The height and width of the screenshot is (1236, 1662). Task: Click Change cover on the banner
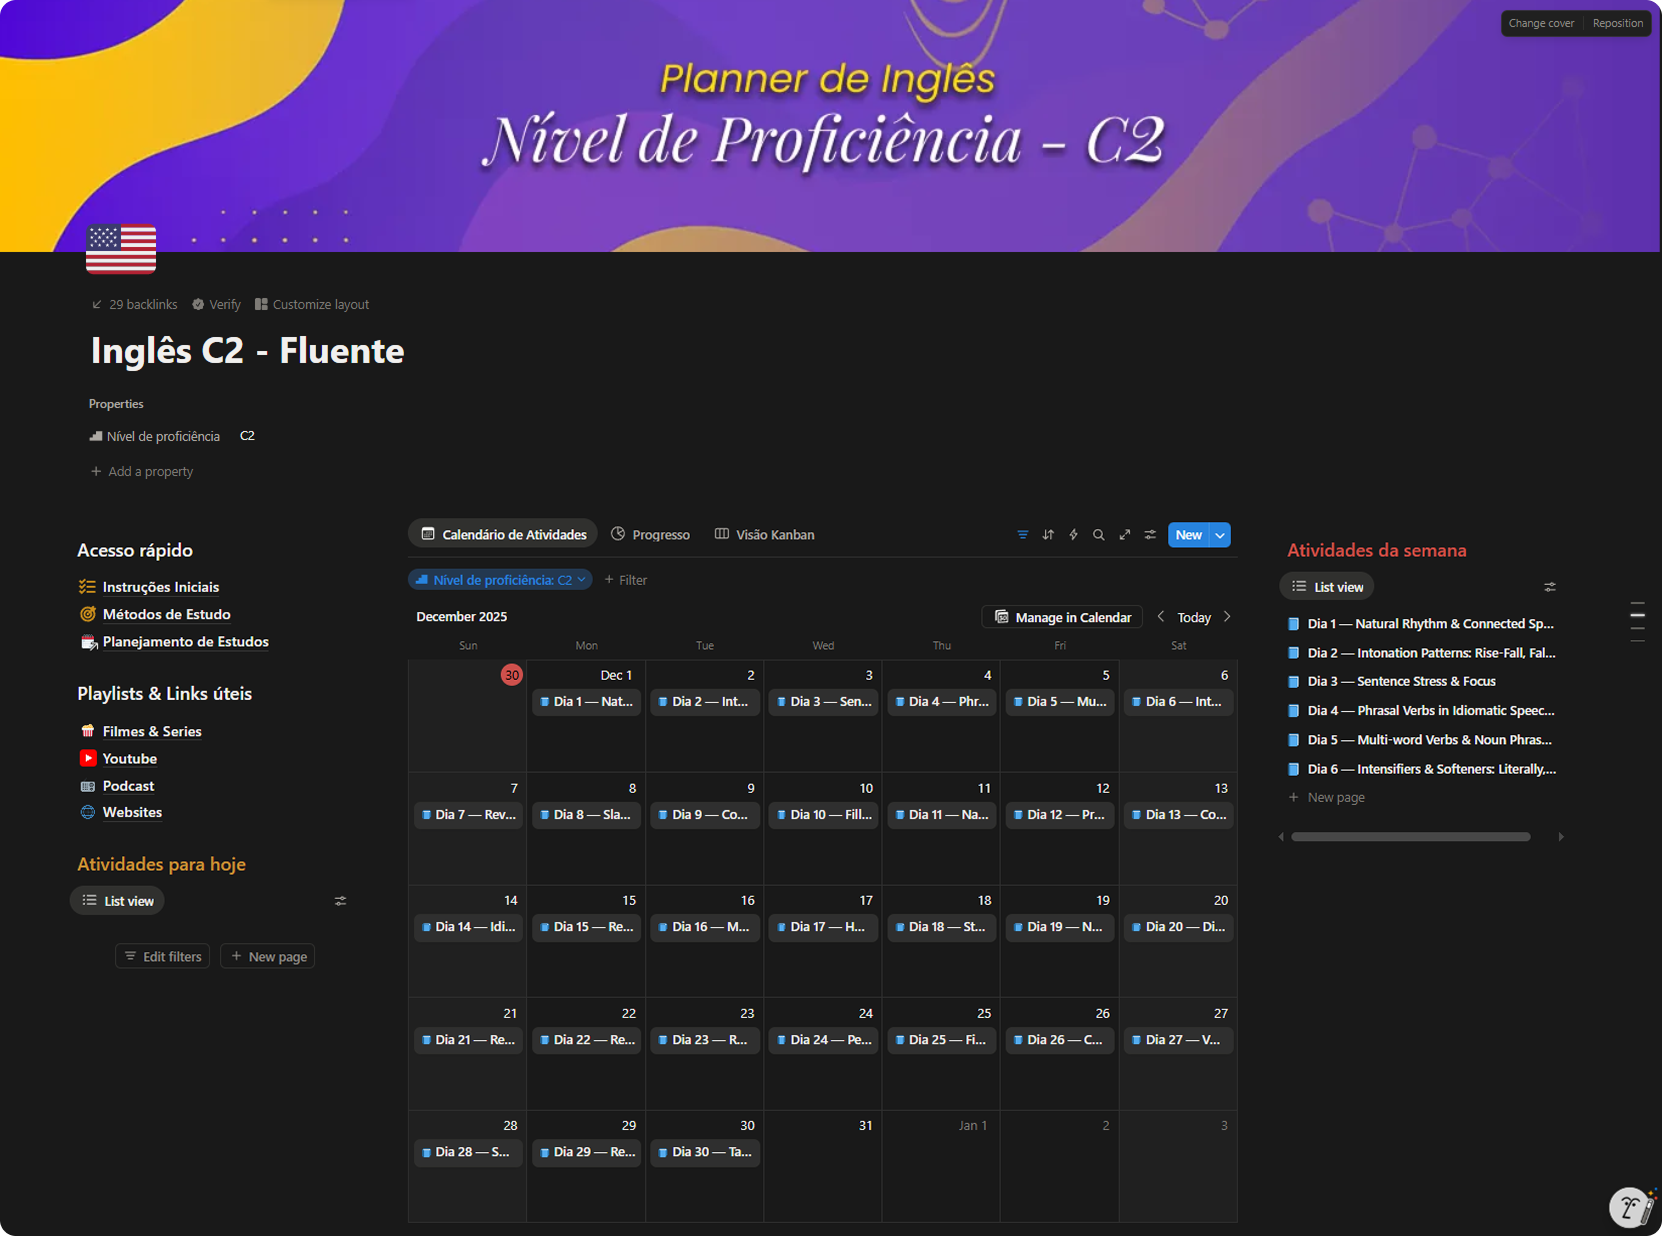[x=1540, y=23]
